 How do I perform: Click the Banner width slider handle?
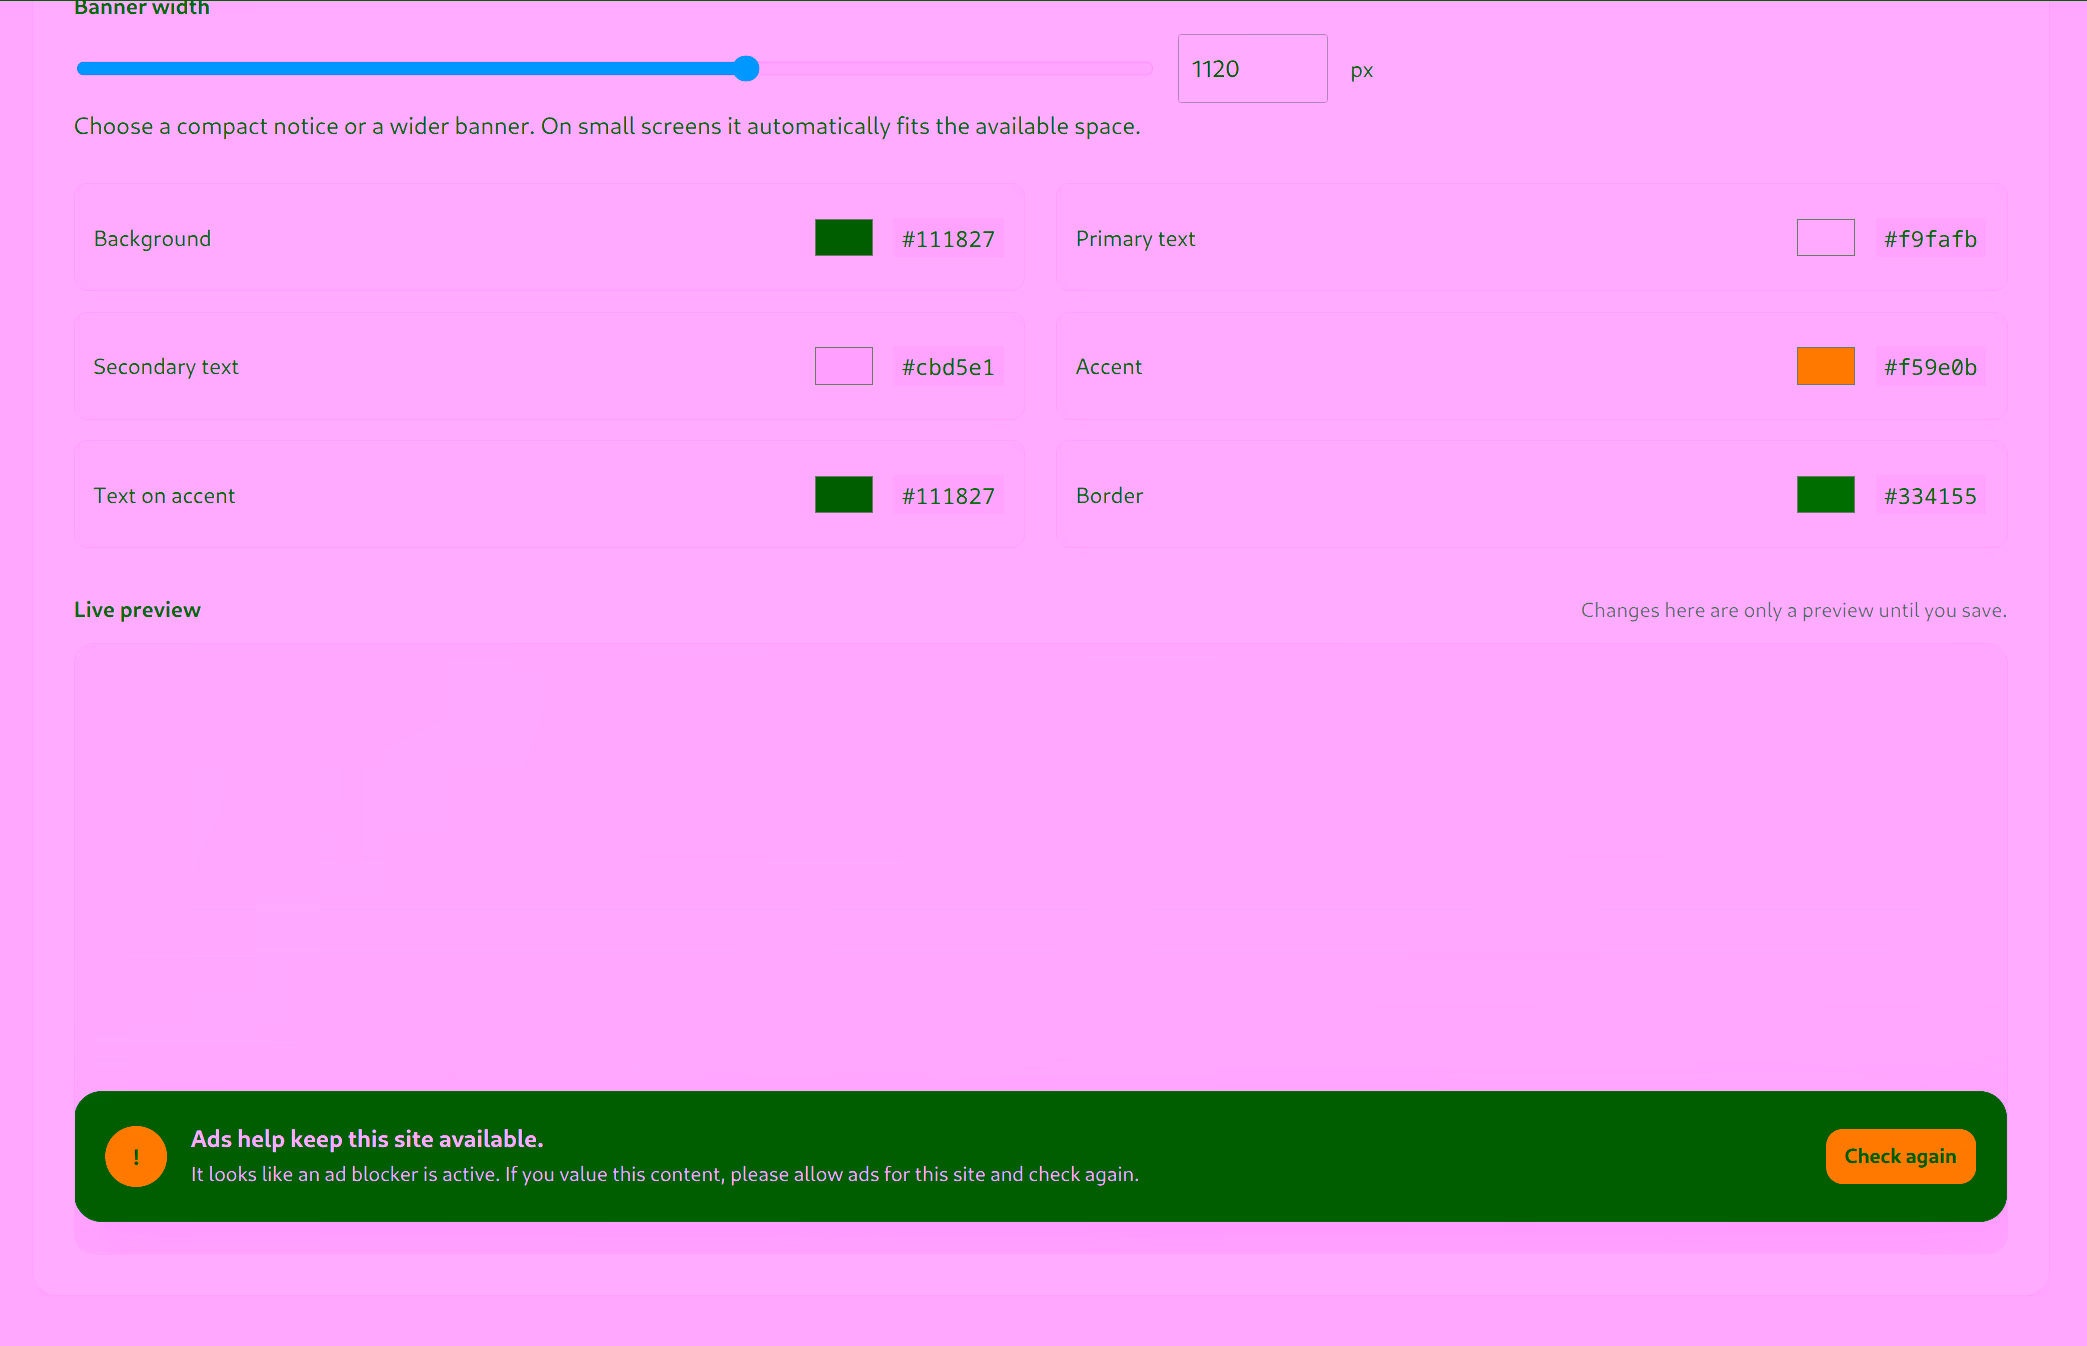[746, 68]
